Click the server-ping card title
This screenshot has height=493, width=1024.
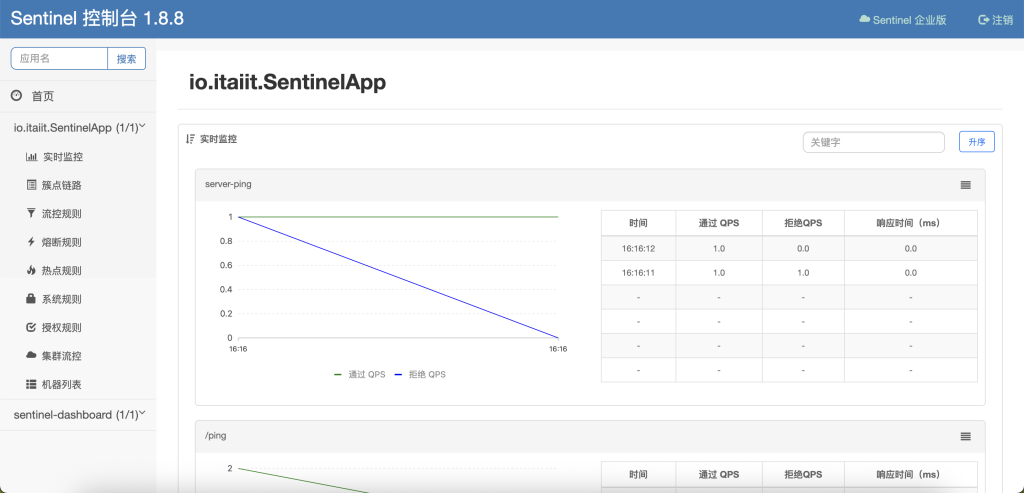[x=228, y=184]
